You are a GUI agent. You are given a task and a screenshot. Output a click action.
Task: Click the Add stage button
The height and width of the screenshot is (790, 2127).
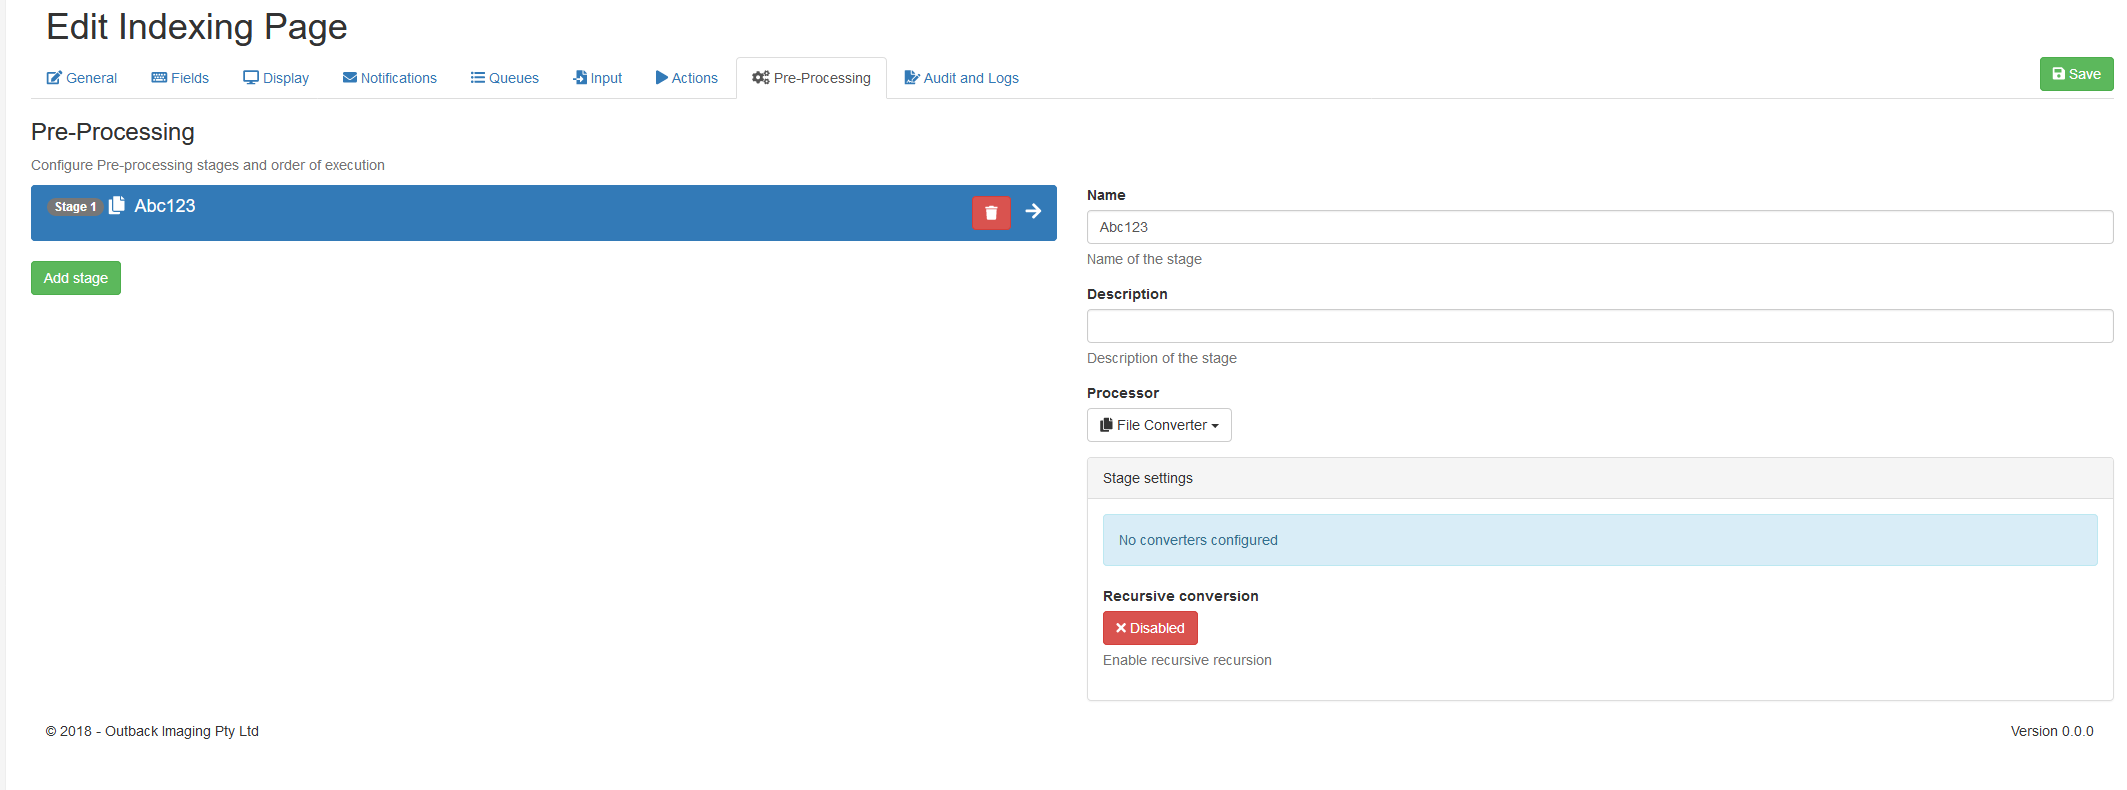(76, 278)
